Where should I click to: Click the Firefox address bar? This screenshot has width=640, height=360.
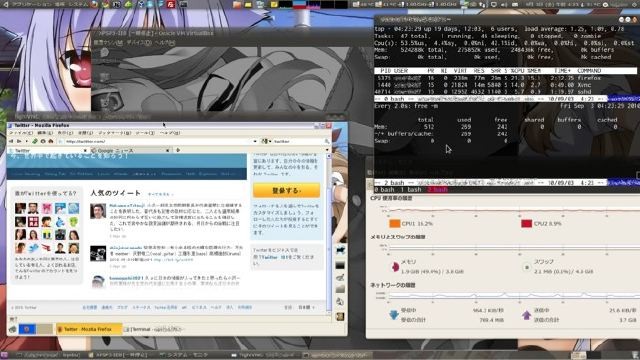157,141
